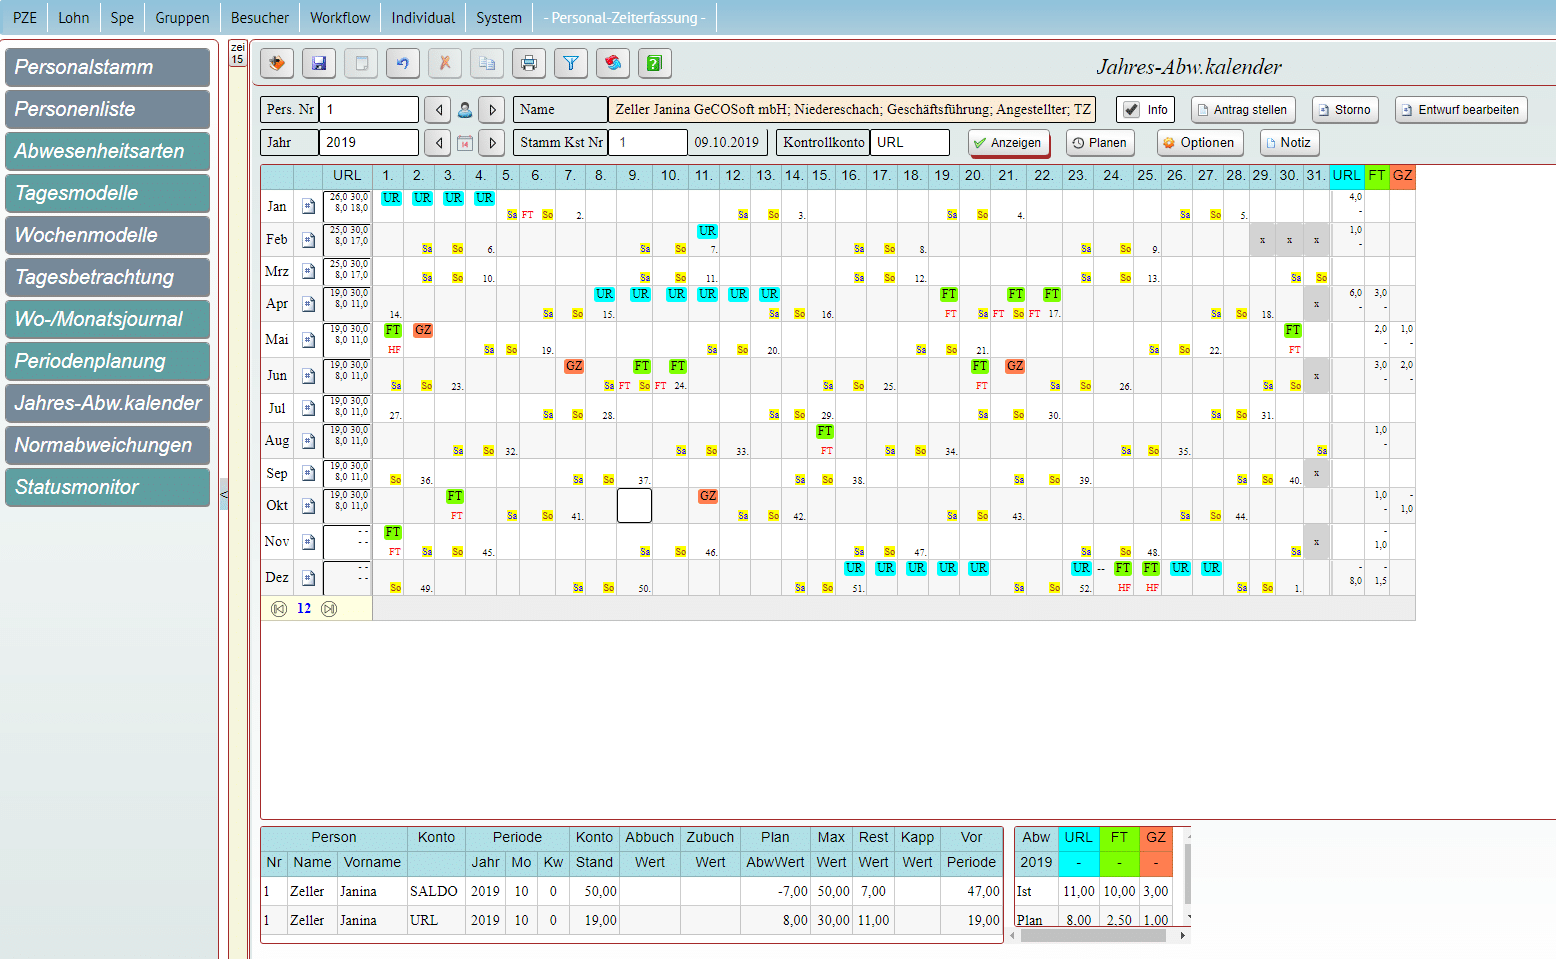The width and height of the screenshot is (1556, 959).
Task: Open the PZE menu
Action: coord(25,18)
